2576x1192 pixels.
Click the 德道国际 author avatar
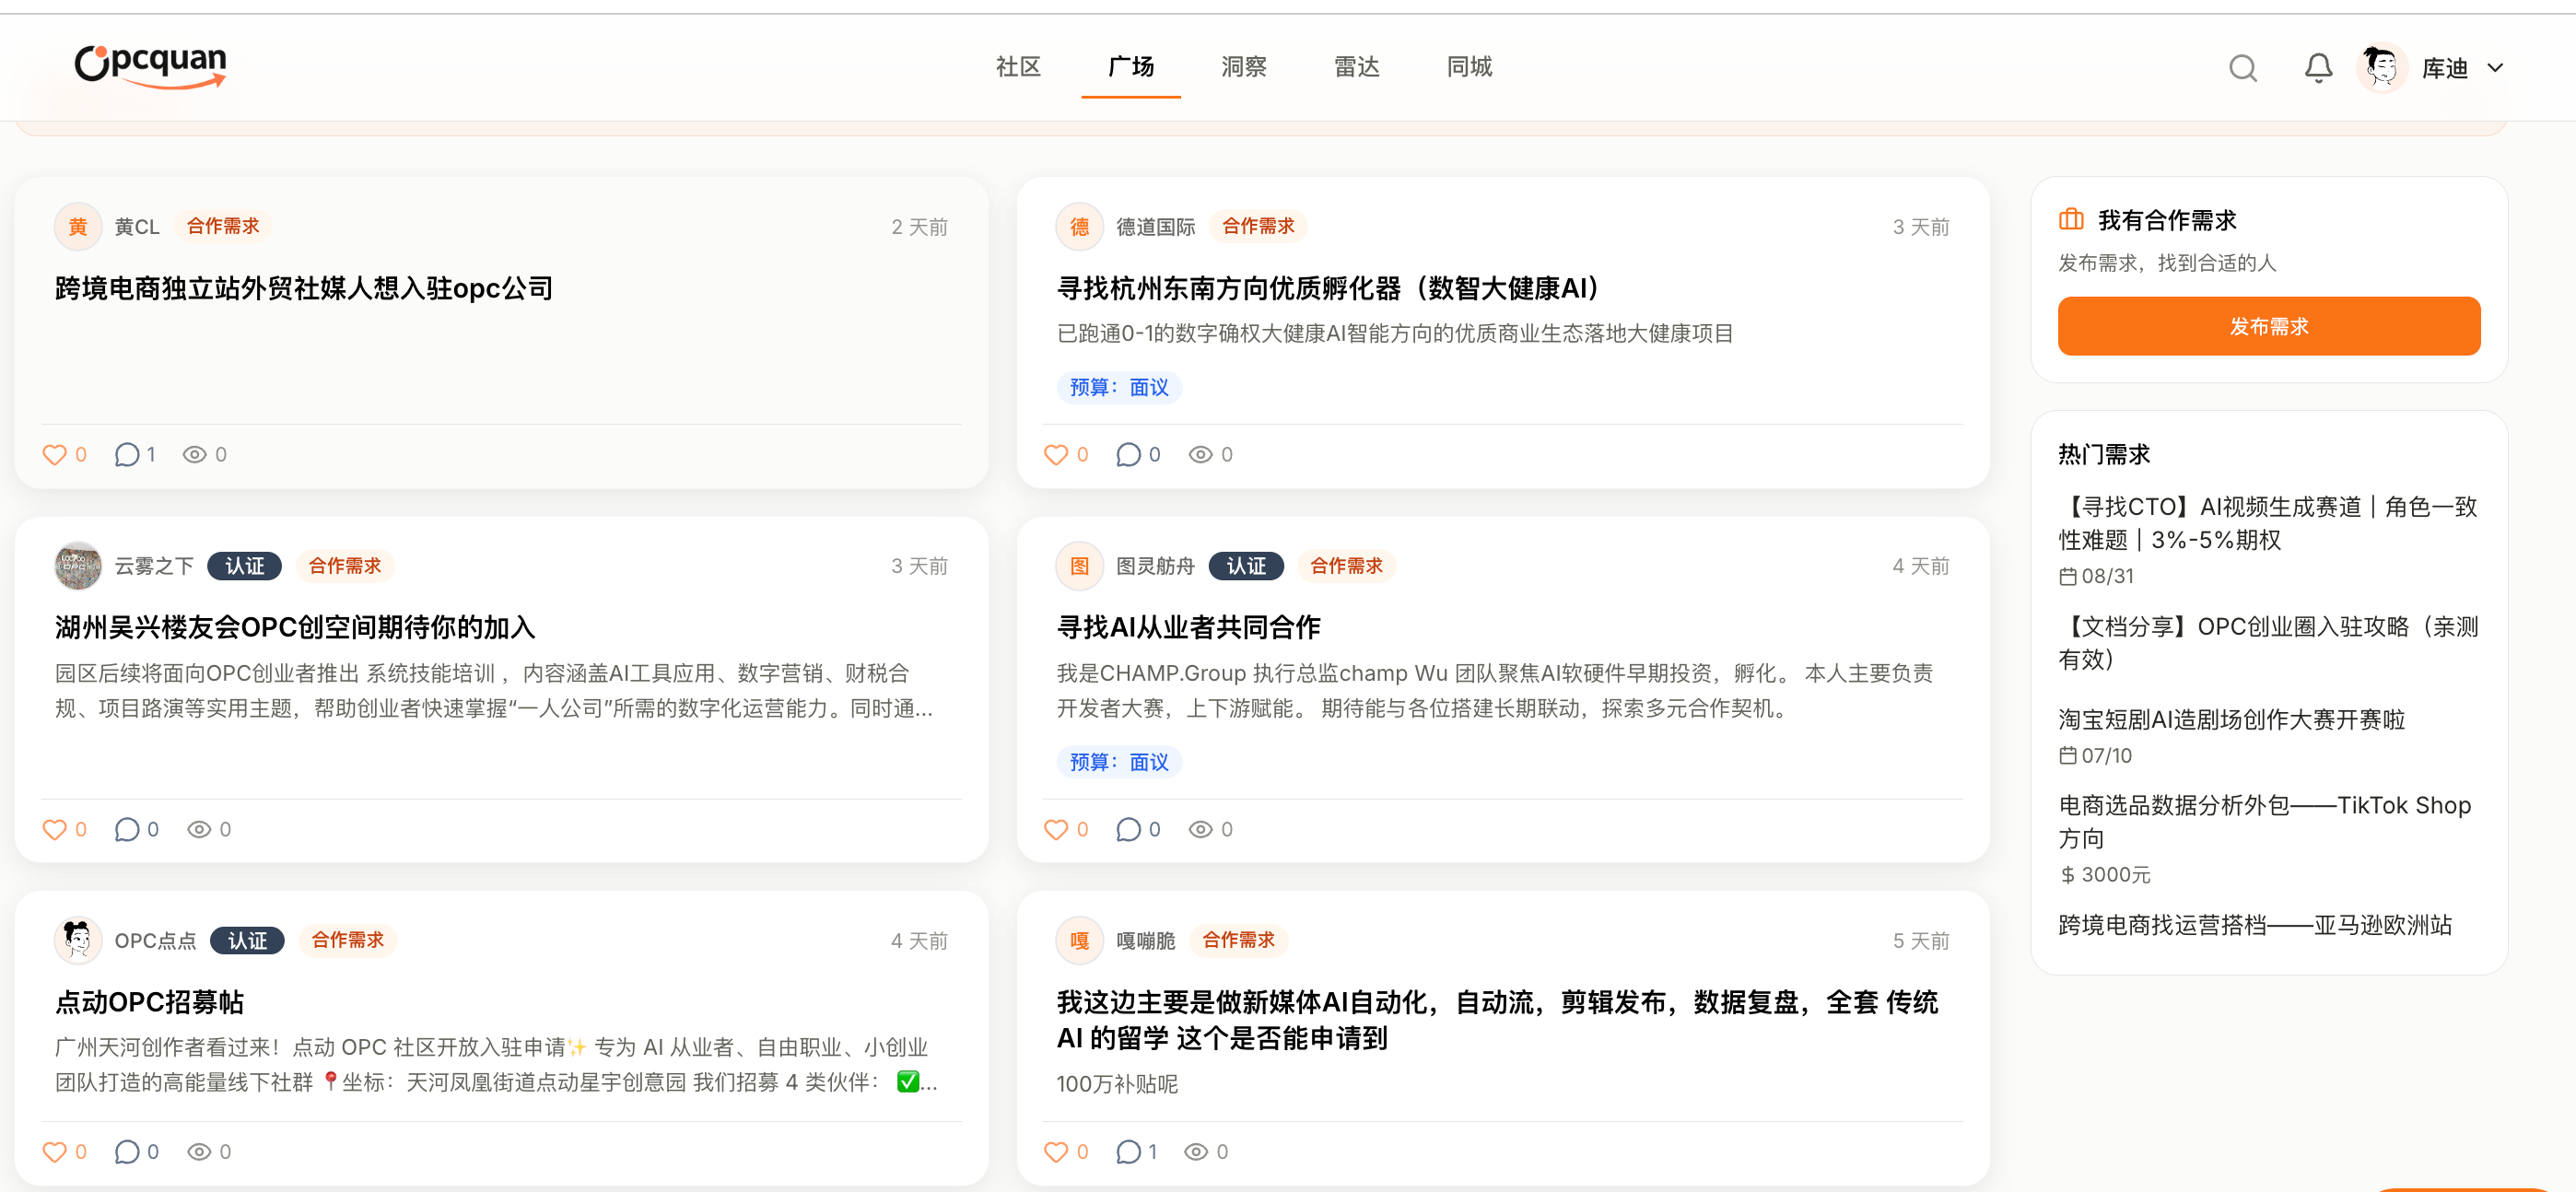point(1080,227)
